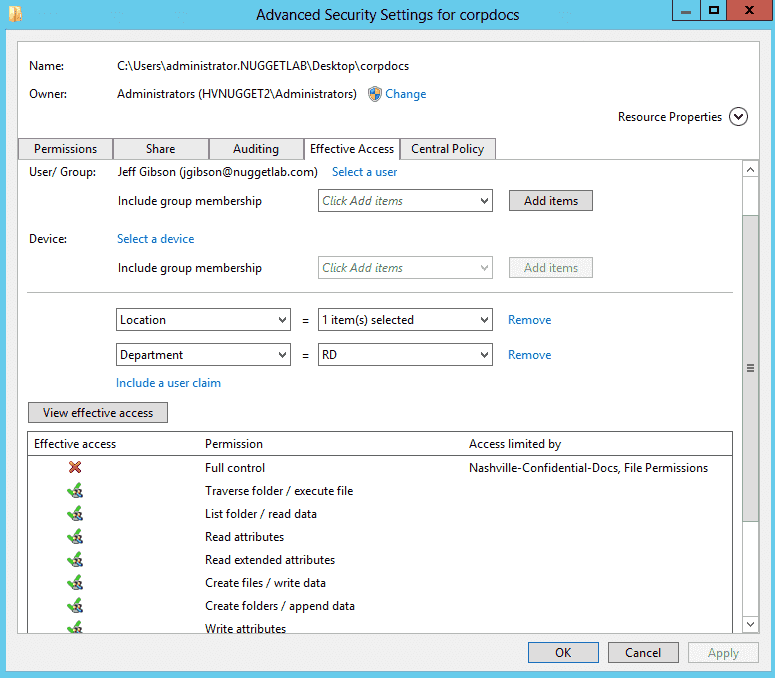Click the allowed icon for Write attributes
Screen dimensions: 775x678
(75, 627)
